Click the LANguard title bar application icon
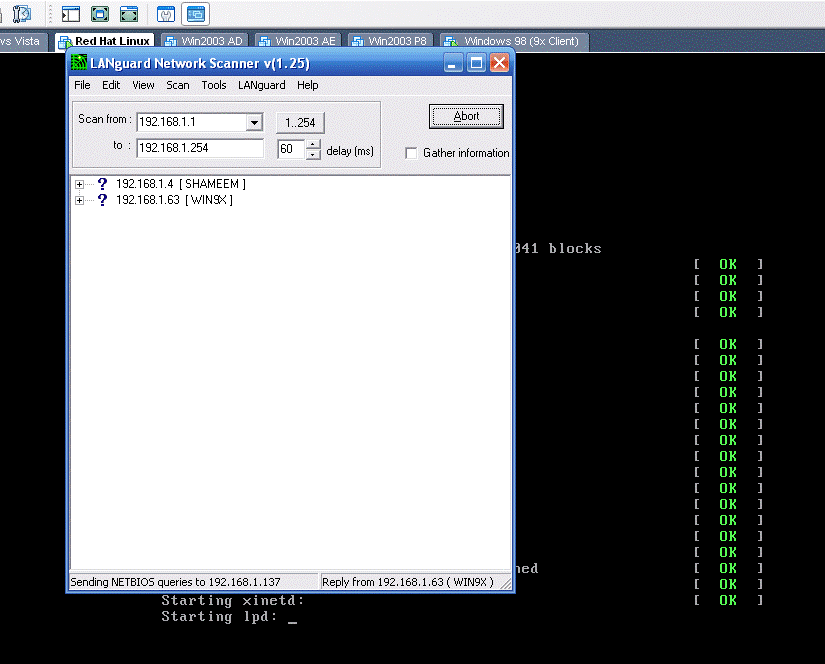Image resolution: width=825 pixels, height=664 pixels. [x=79, y=63]
